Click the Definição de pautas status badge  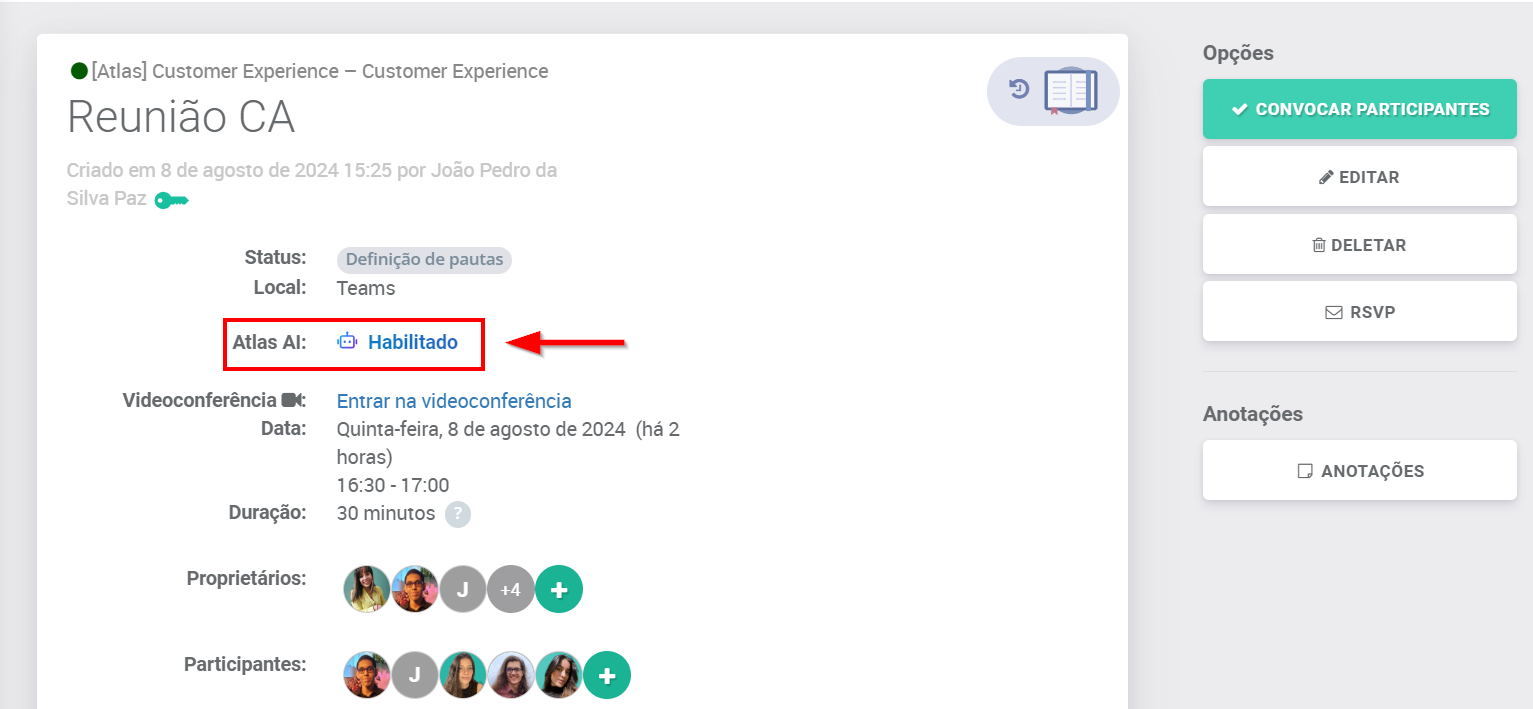tap(424, 260)
